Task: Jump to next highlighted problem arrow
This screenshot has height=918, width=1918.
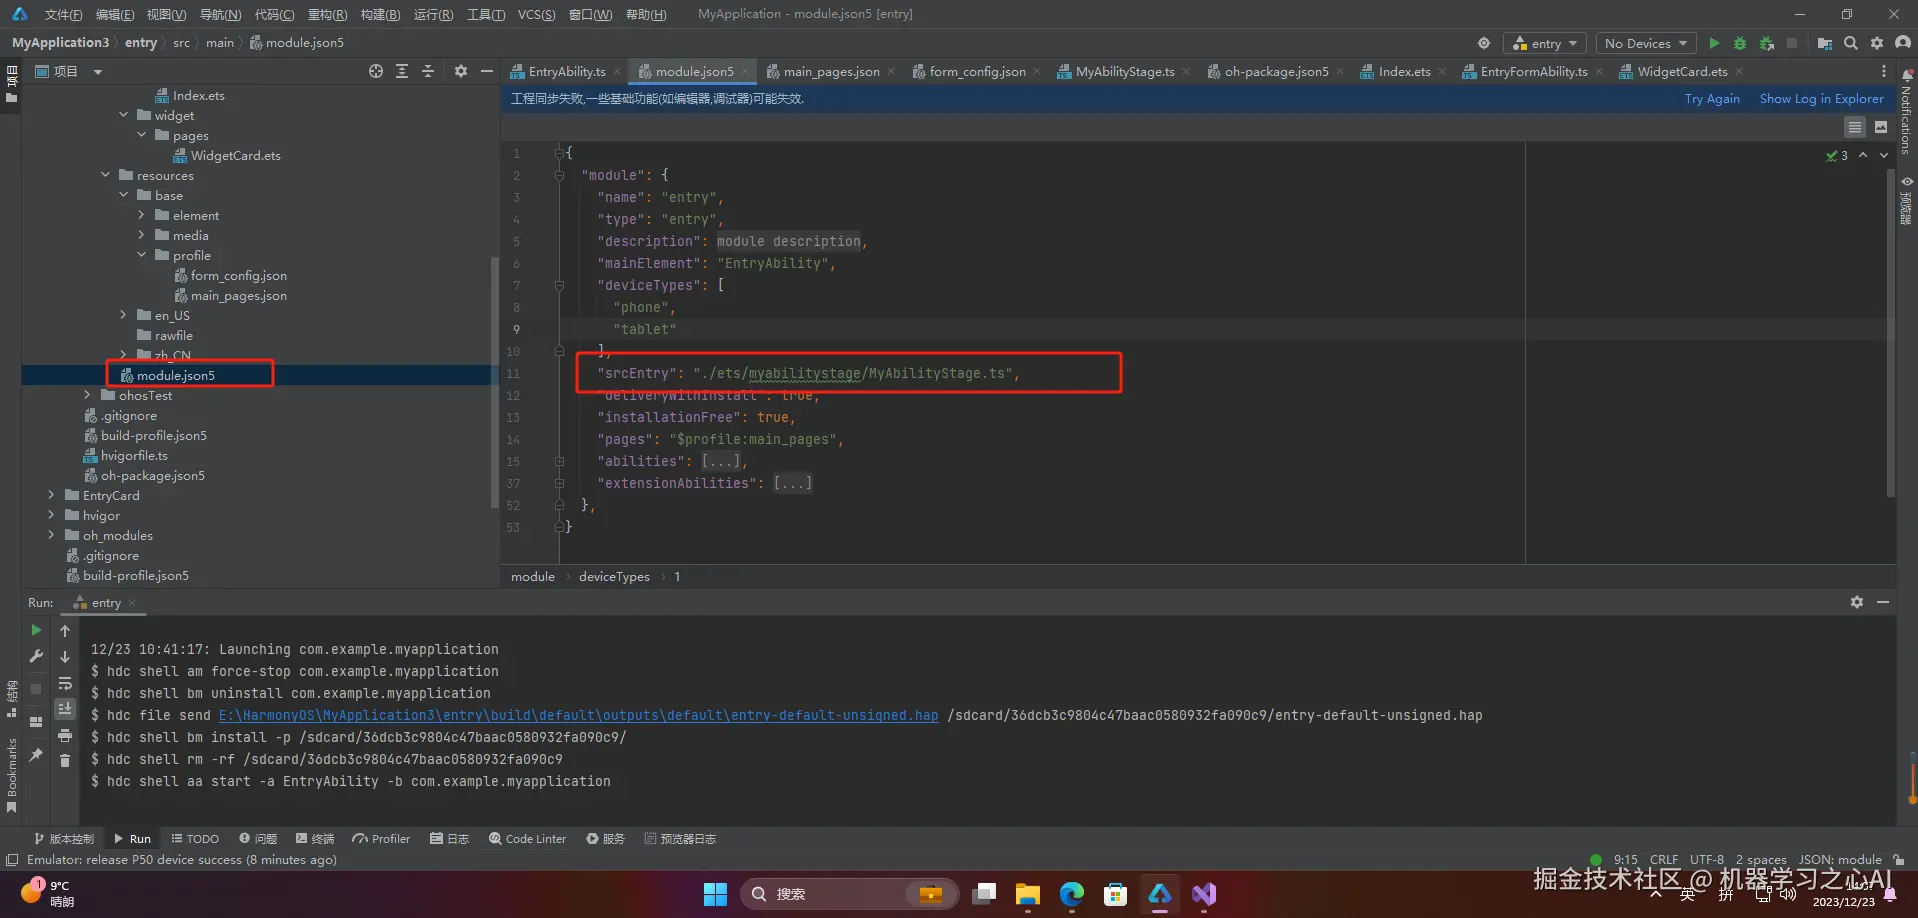Action: [1884, 155]
